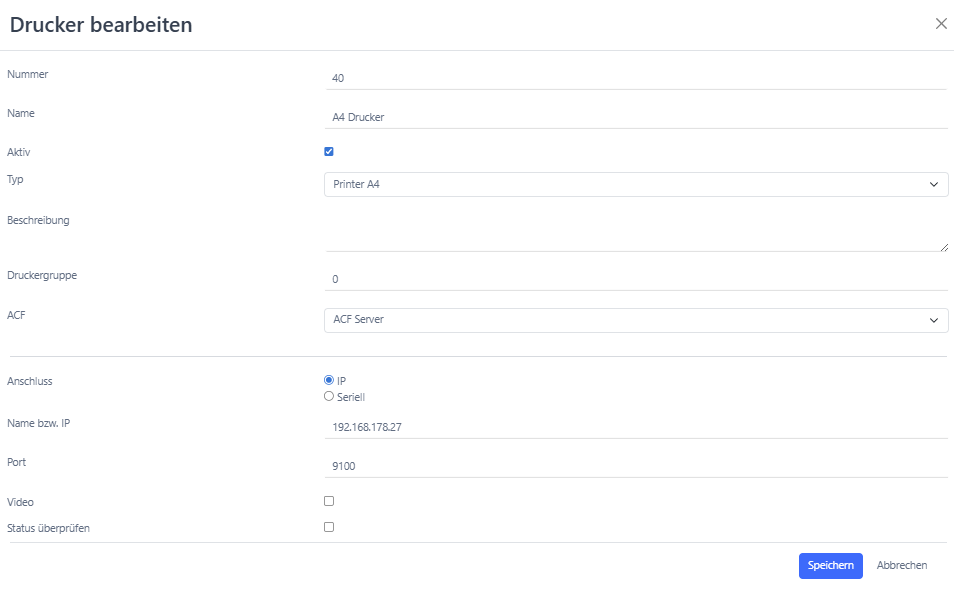
Task: Select the Seriell radio button
Action: pyautogui.click(x=329, y=396)
